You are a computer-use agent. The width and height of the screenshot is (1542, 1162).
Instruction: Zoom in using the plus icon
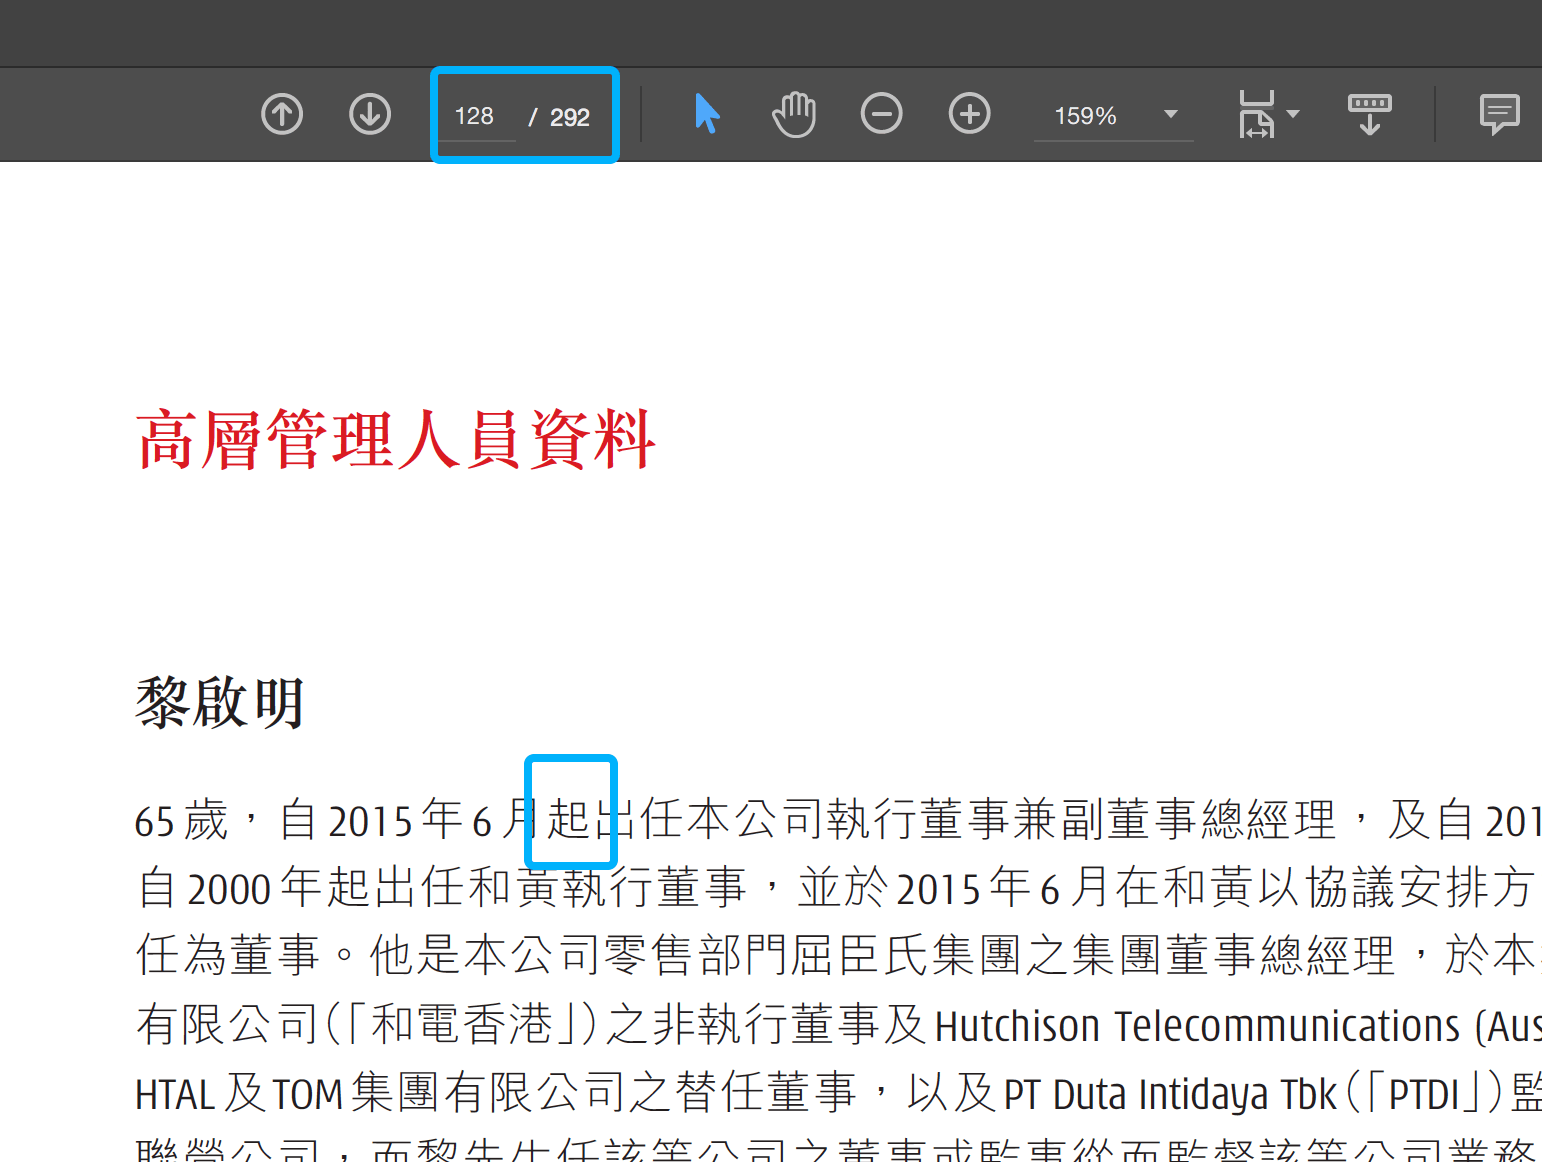pos(969,114)
